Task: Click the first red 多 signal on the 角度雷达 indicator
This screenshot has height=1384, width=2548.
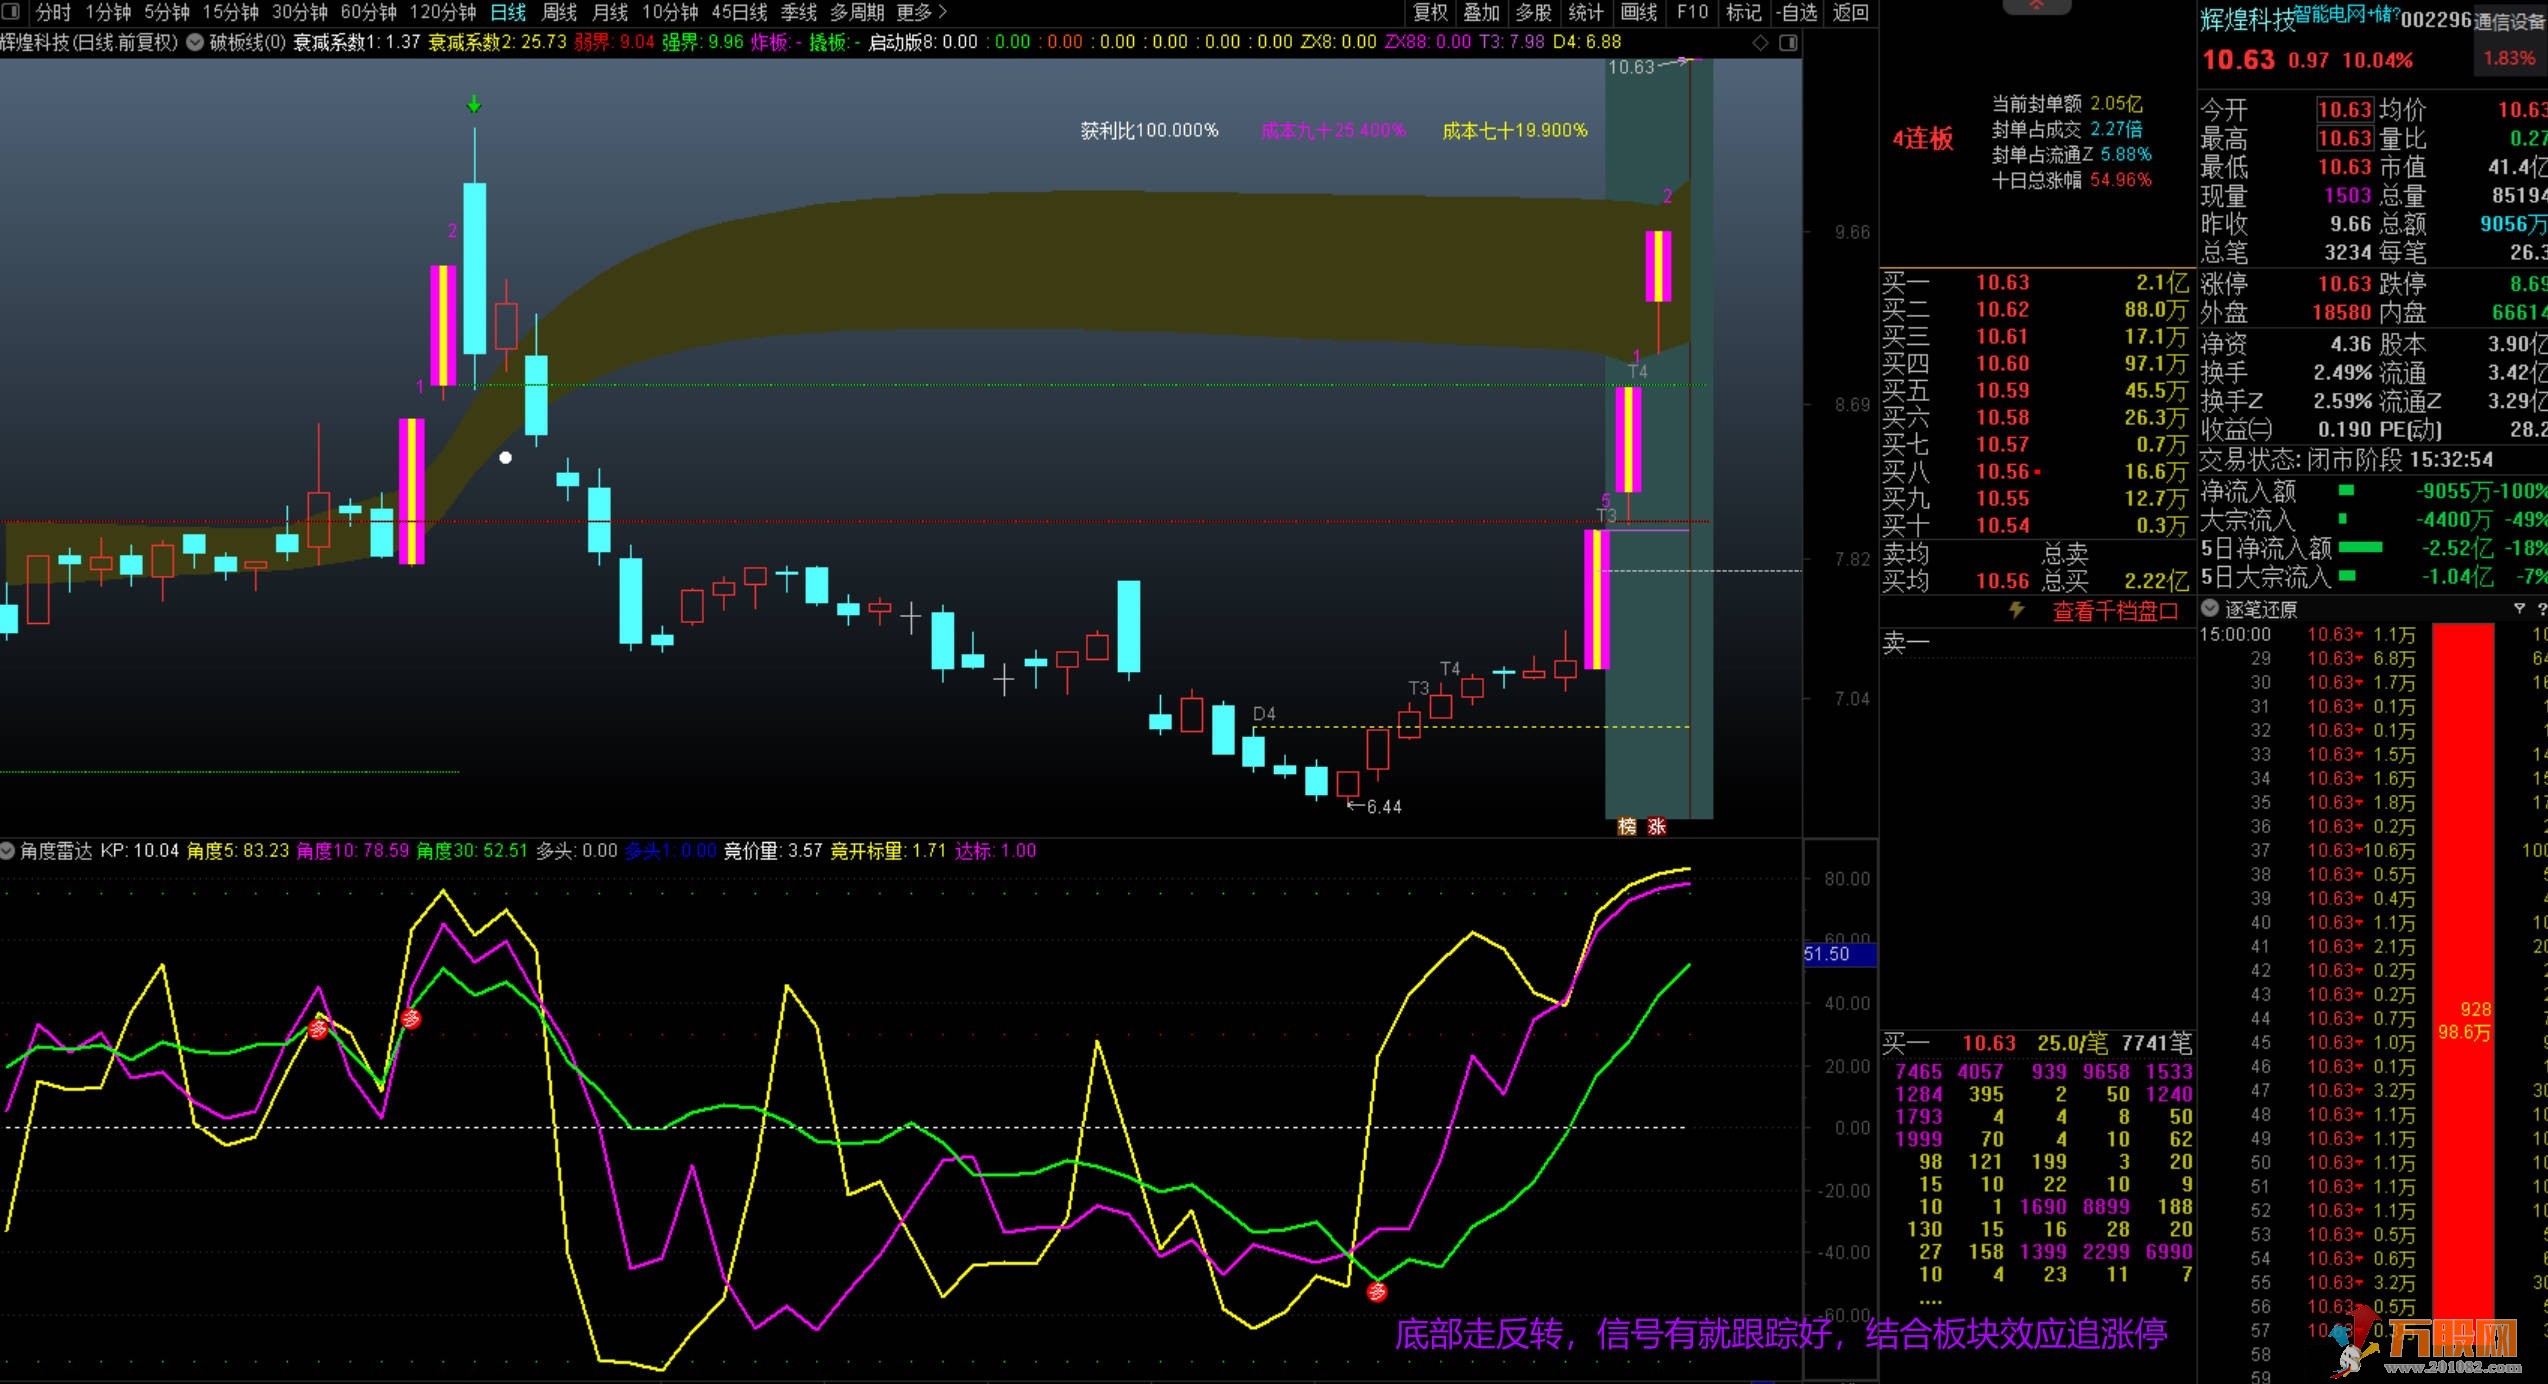Action: (x=318, y=1028)
